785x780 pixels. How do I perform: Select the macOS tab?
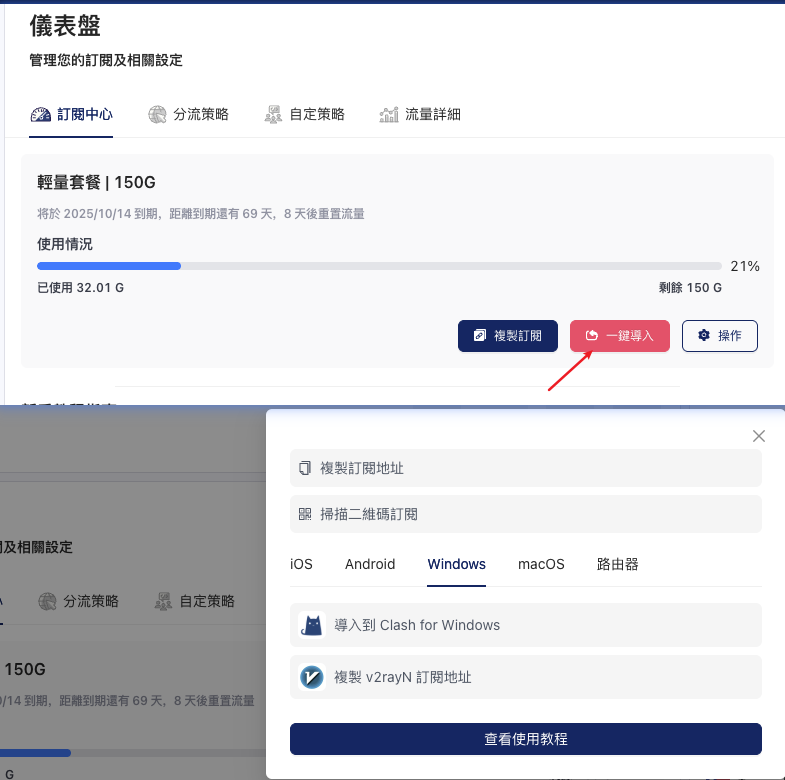(x=541, y=564)
